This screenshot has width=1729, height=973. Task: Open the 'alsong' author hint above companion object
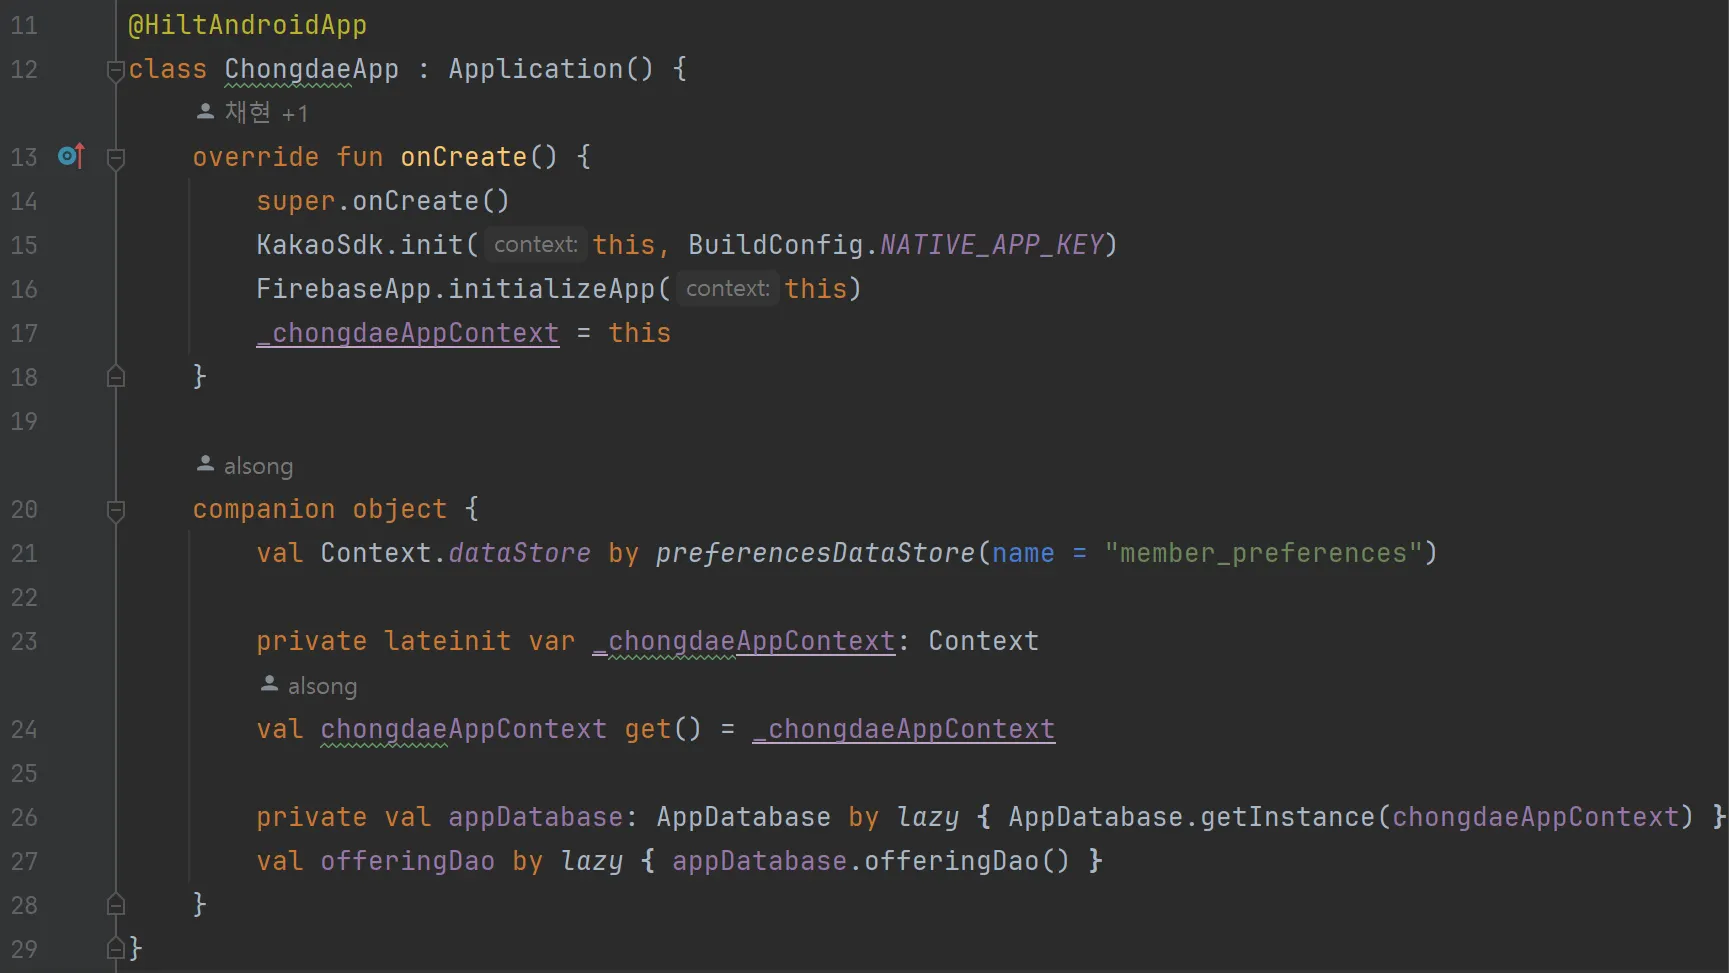coord(245,465)
